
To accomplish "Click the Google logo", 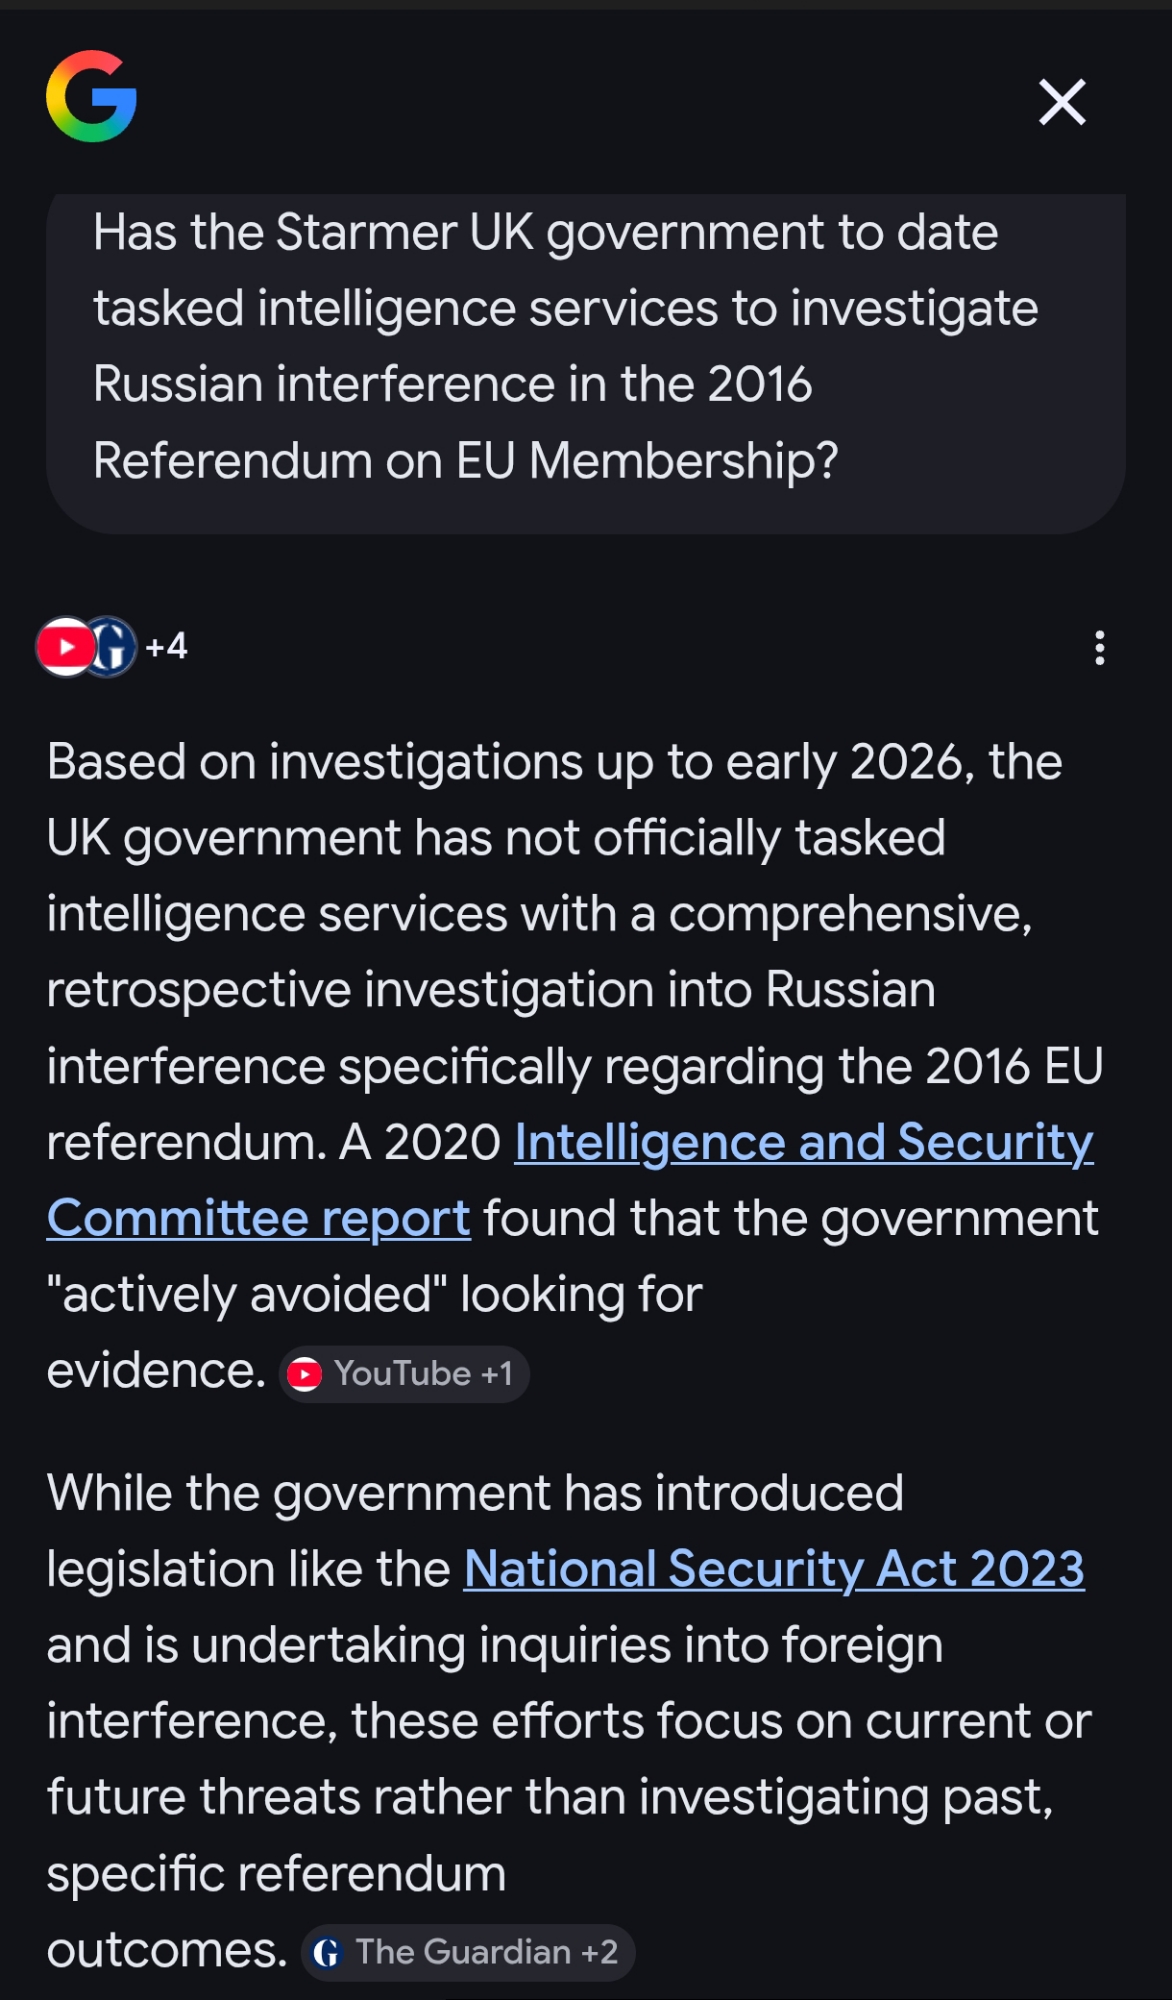I will point(91,97).
